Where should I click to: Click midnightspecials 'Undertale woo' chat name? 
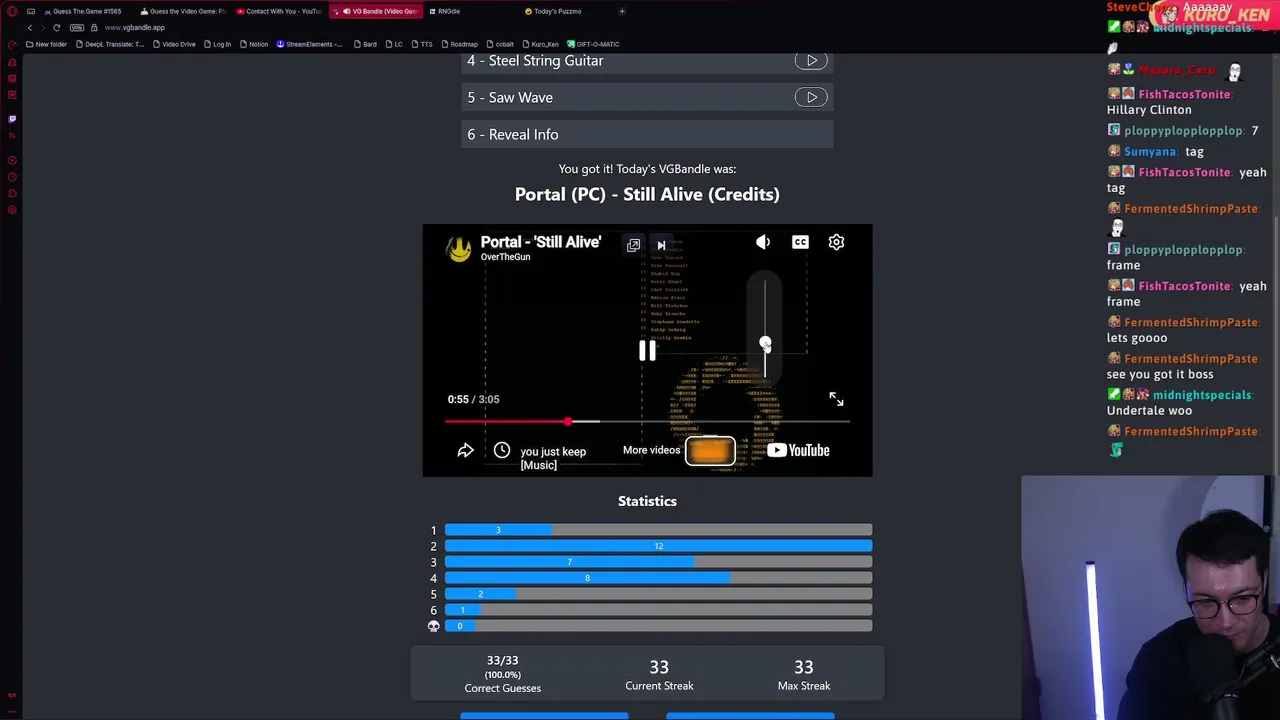pos(1202,395)
